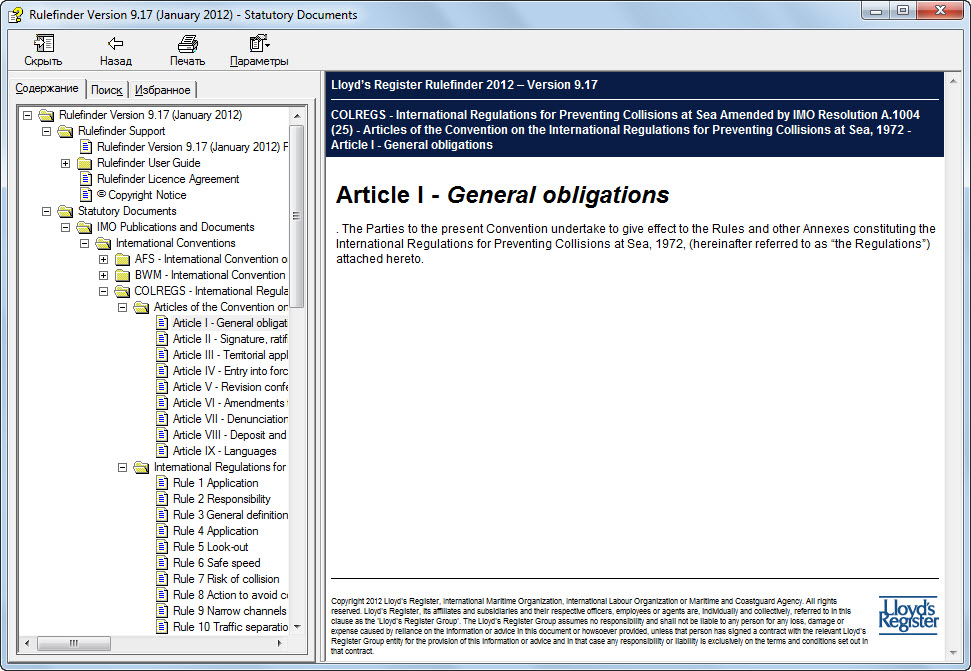Screen dimensions: 971x671
Task: Click the page icon next to Article IX - Languages
Action: (x=162, y=451)
